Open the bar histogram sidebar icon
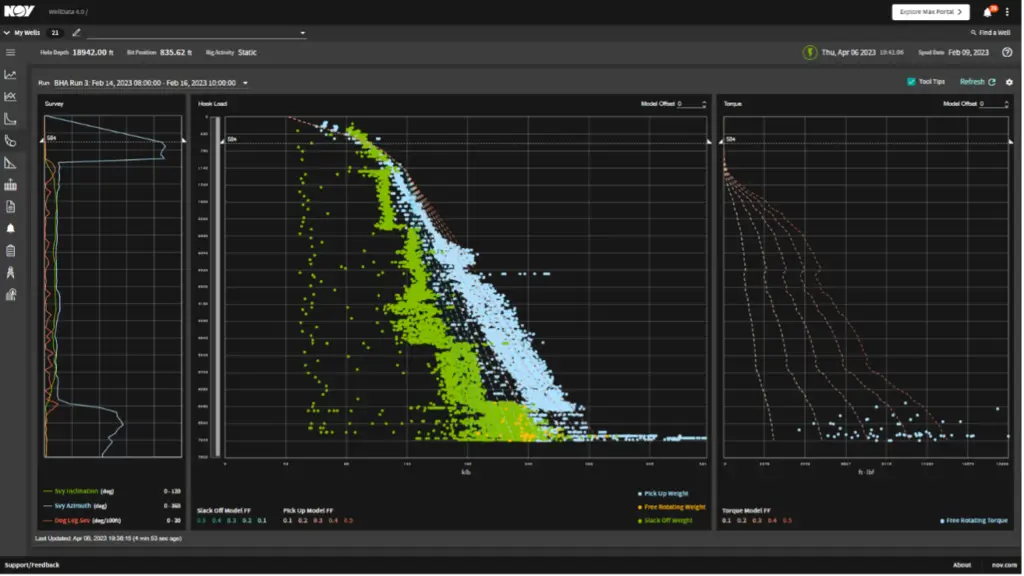 tap(10, 185)
